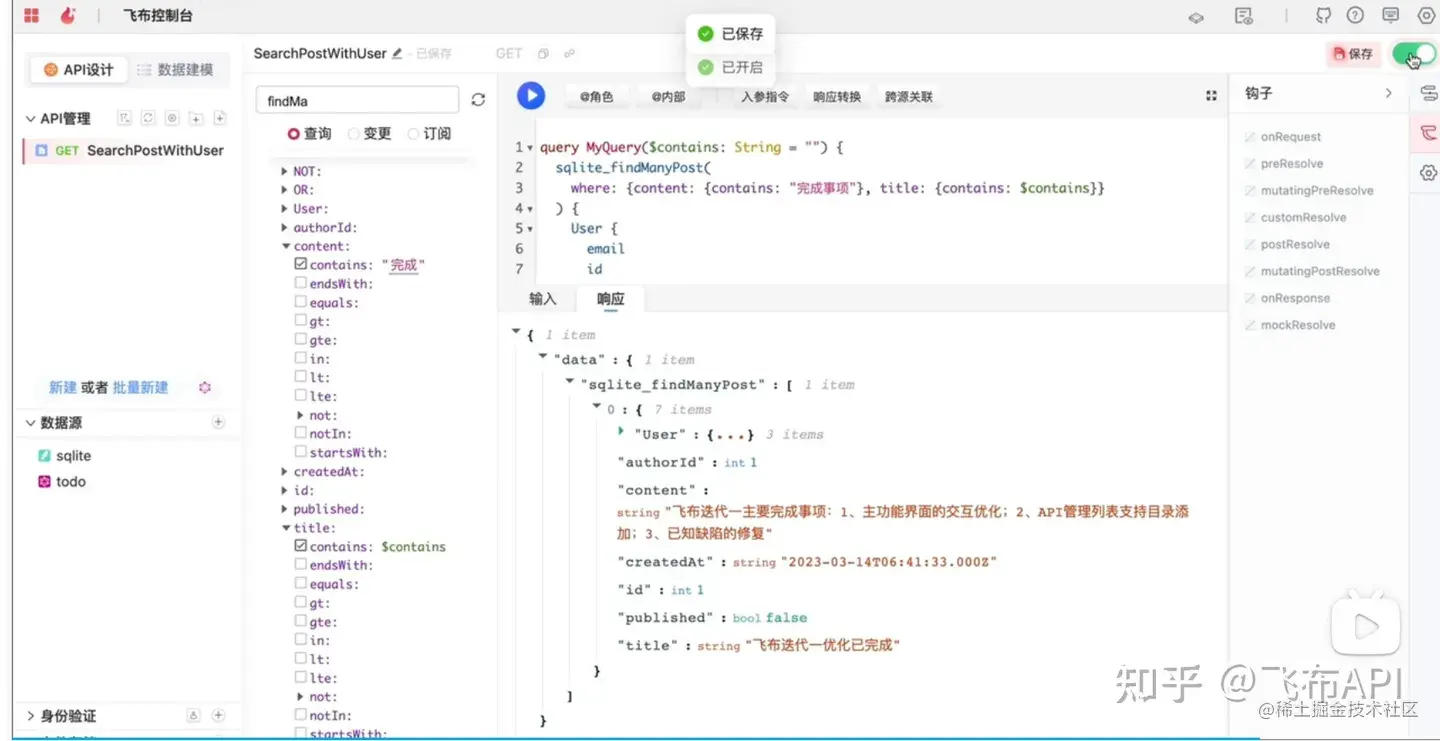This screenshot has width=1440, height=741.
Task: Switch to API设计 tab
Action: [x=79, y=70]
